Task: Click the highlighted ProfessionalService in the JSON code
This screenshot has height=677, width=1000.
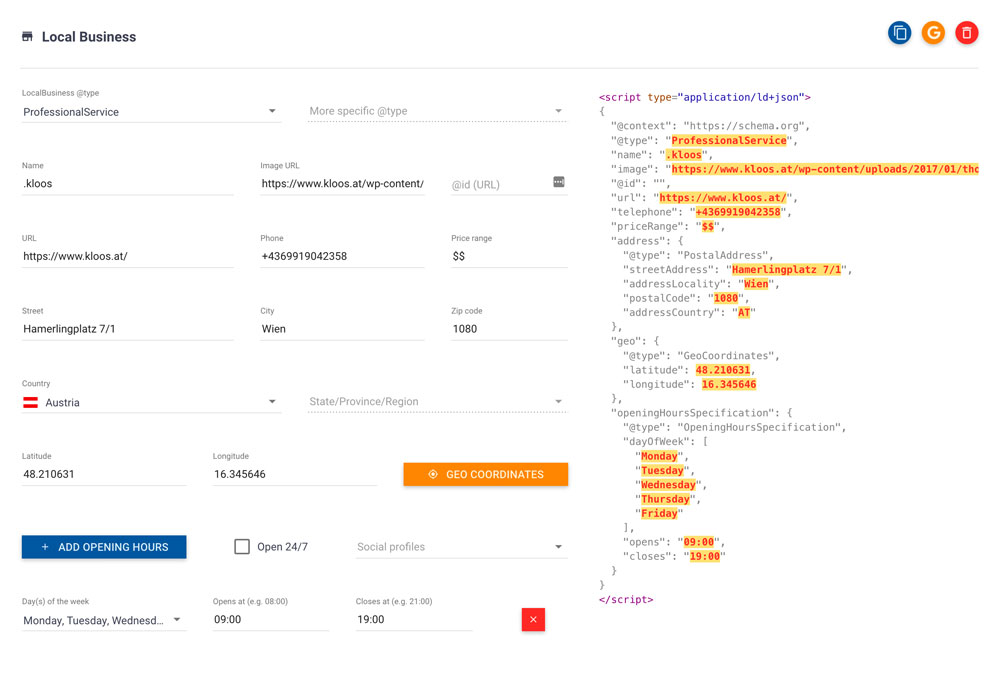Action: [728, 140]
